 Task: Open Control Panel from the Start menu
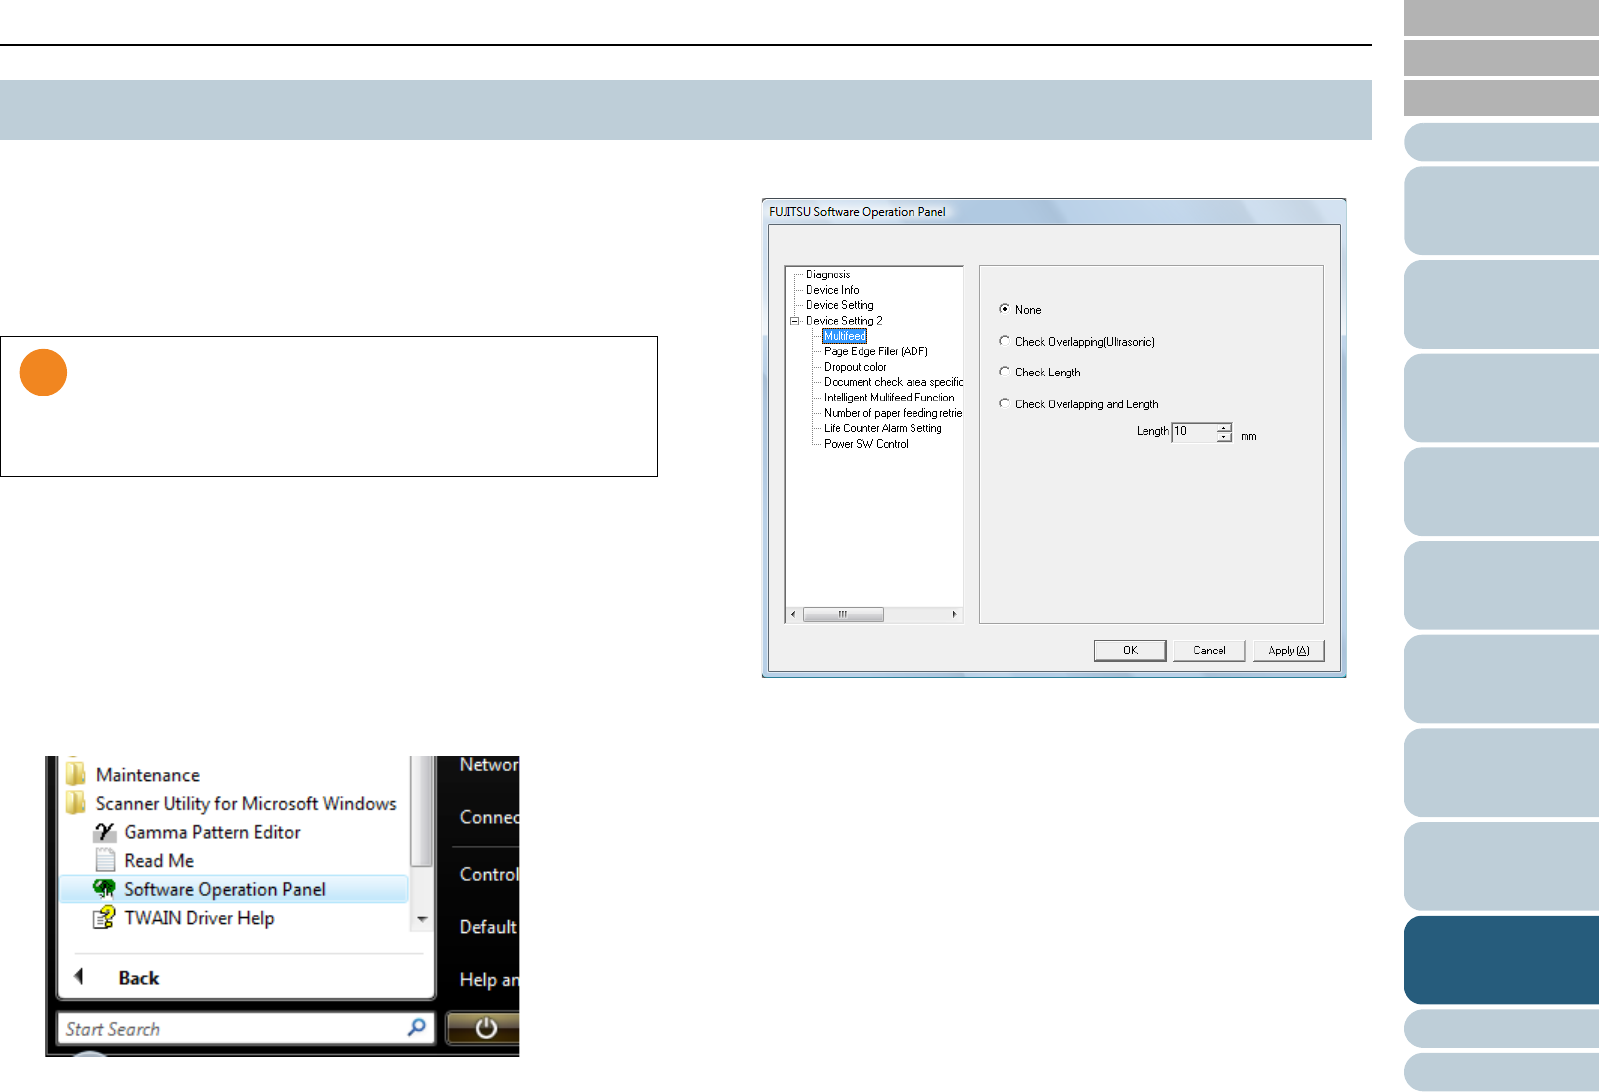[488, 874]
